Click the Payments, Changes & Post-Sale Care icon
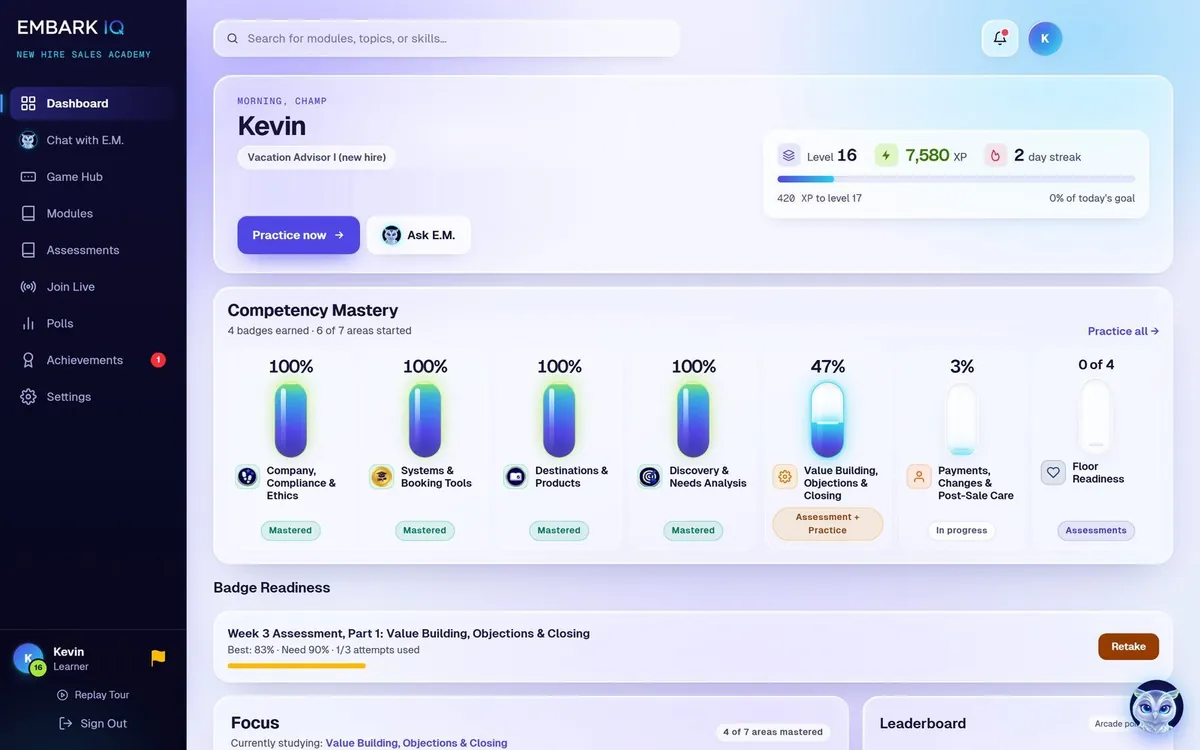Viewport: 1200px width, 750px height. (x=919, y=476)
